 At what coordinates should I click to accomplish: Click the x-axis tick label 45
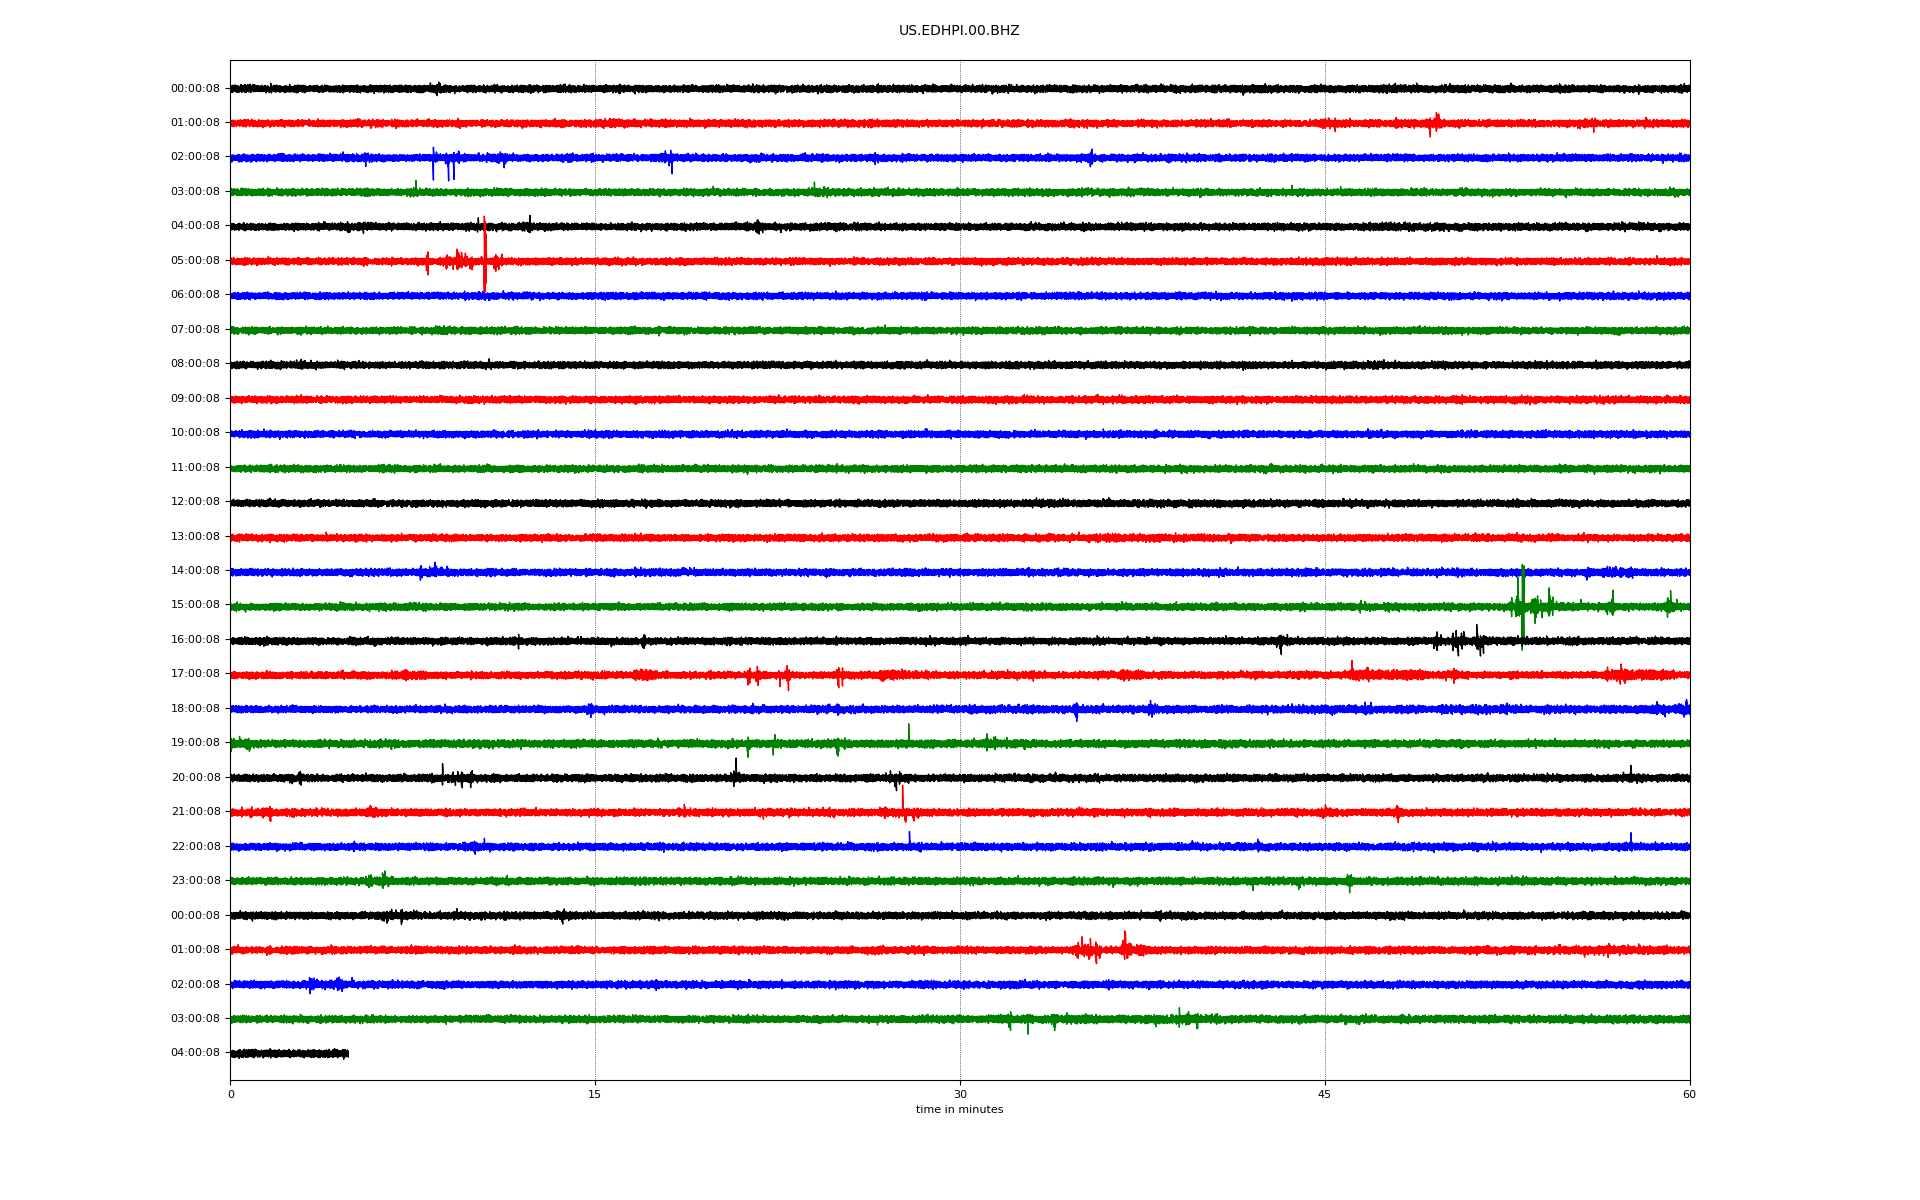[x=1324, y=1094]
